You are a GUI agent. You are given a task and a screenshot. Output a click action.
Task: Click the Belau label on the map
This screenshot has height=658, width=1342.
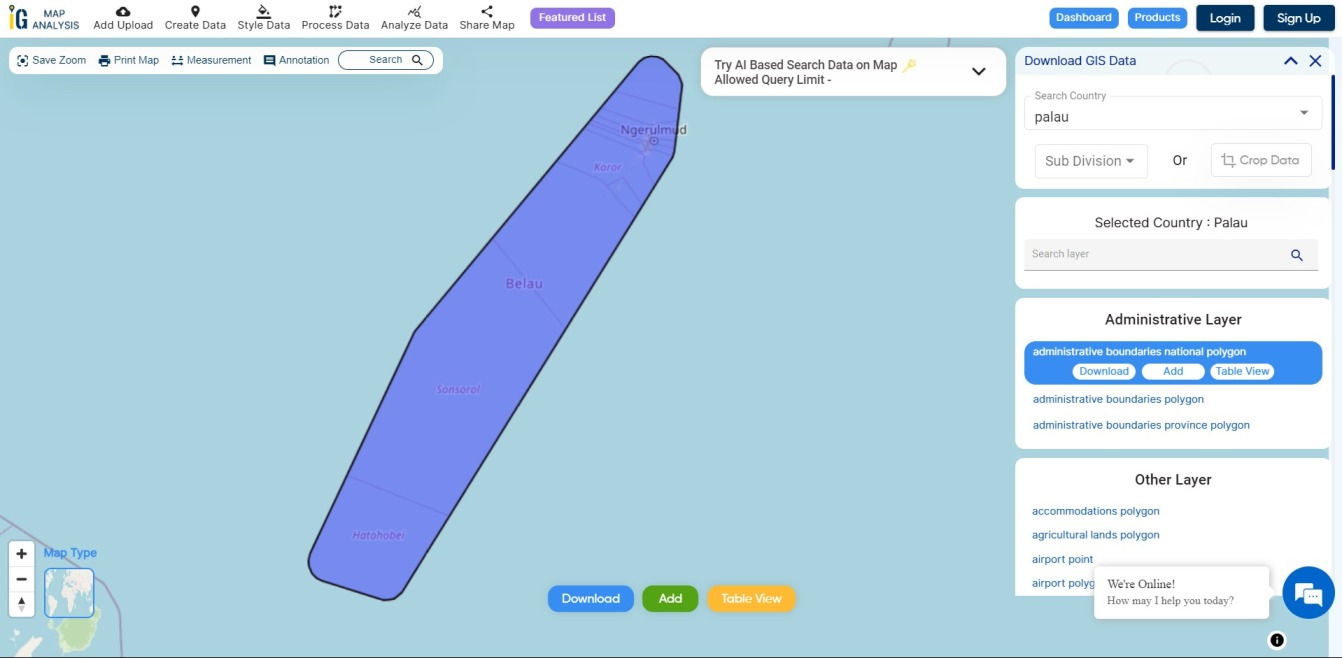point(524,284)
